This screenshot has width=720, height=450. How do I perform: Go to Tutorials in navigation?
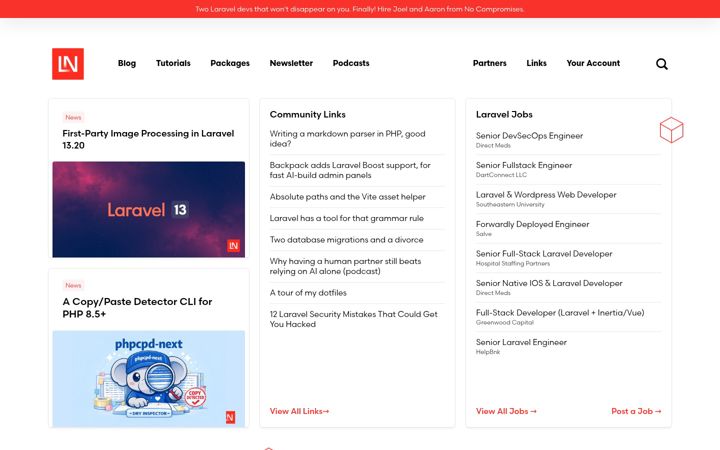[173, 63]
